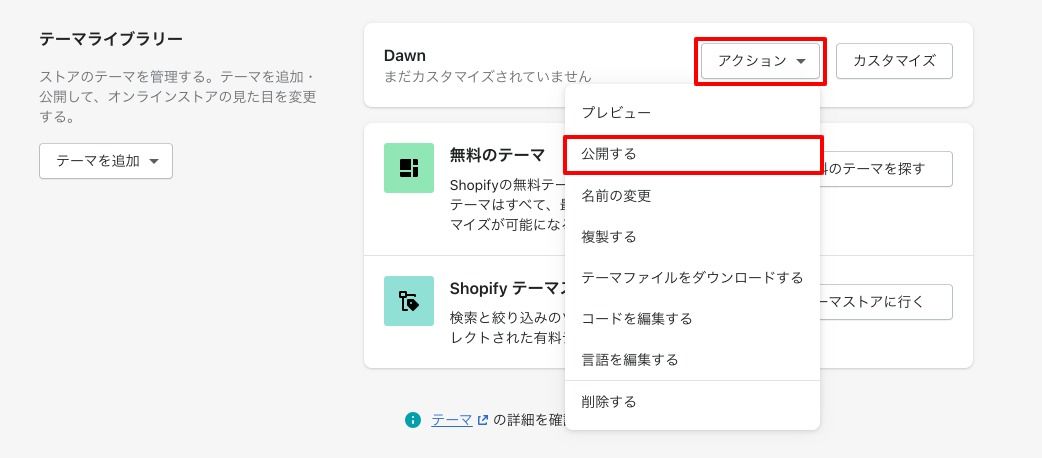Expand the テーマを追加 dropdown
The image size is (1042, 458).
(x=106, y=161)
